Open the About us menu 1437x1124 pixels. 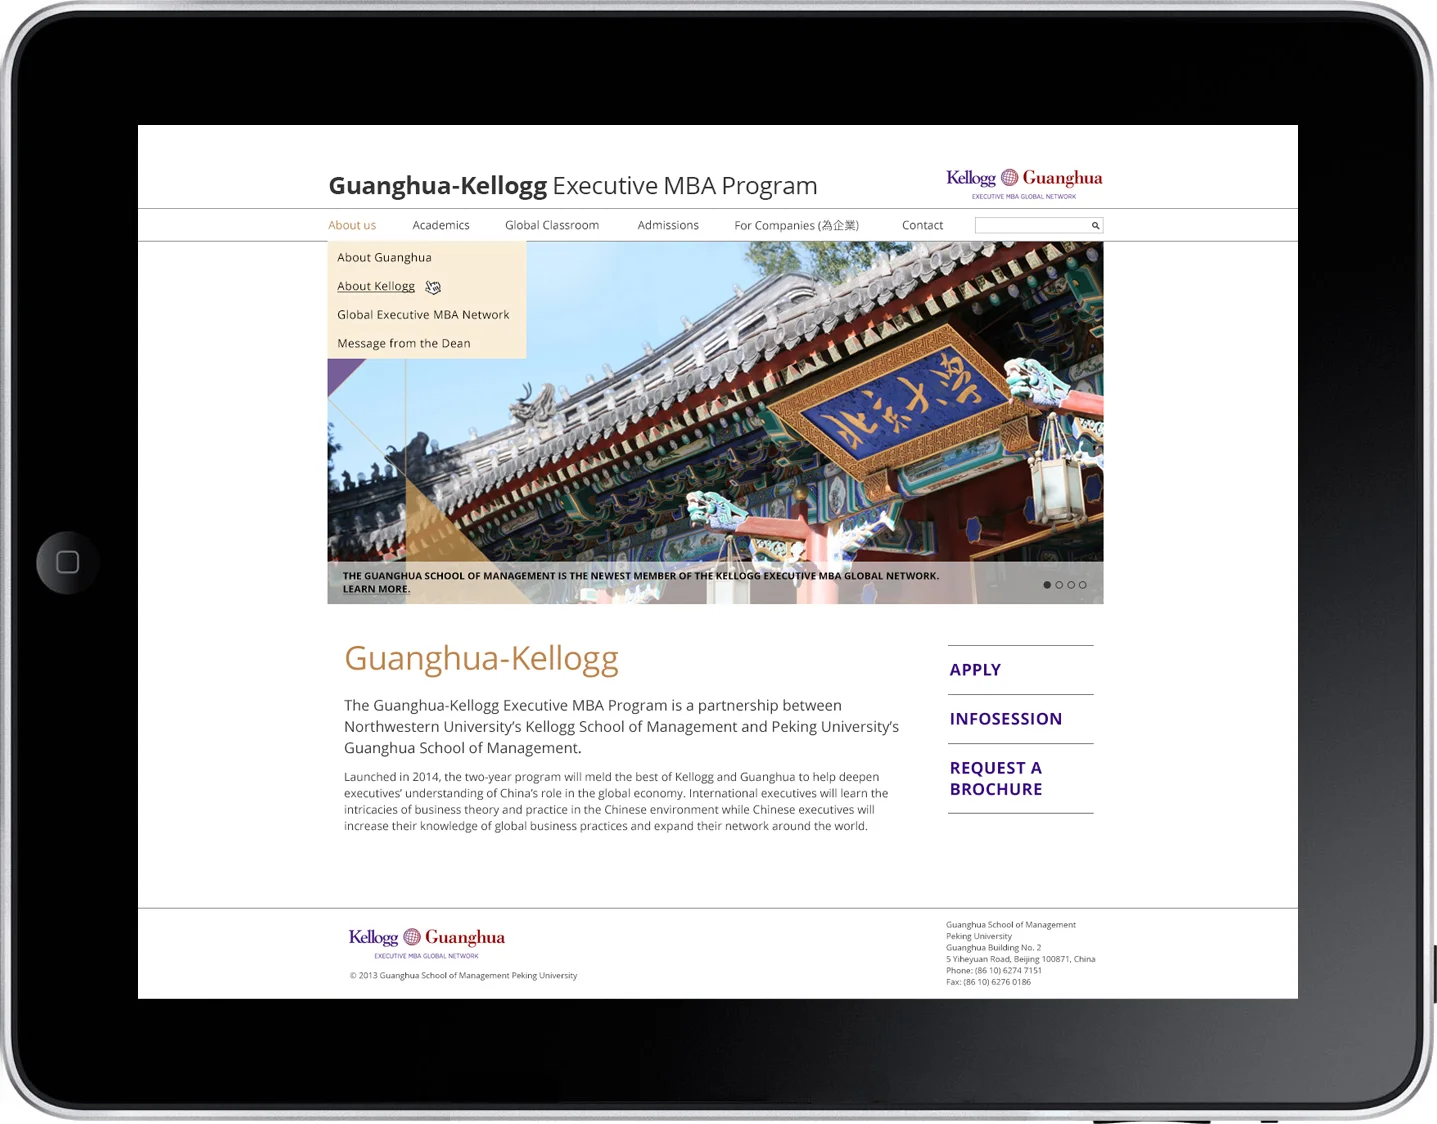tap(352, 226)
